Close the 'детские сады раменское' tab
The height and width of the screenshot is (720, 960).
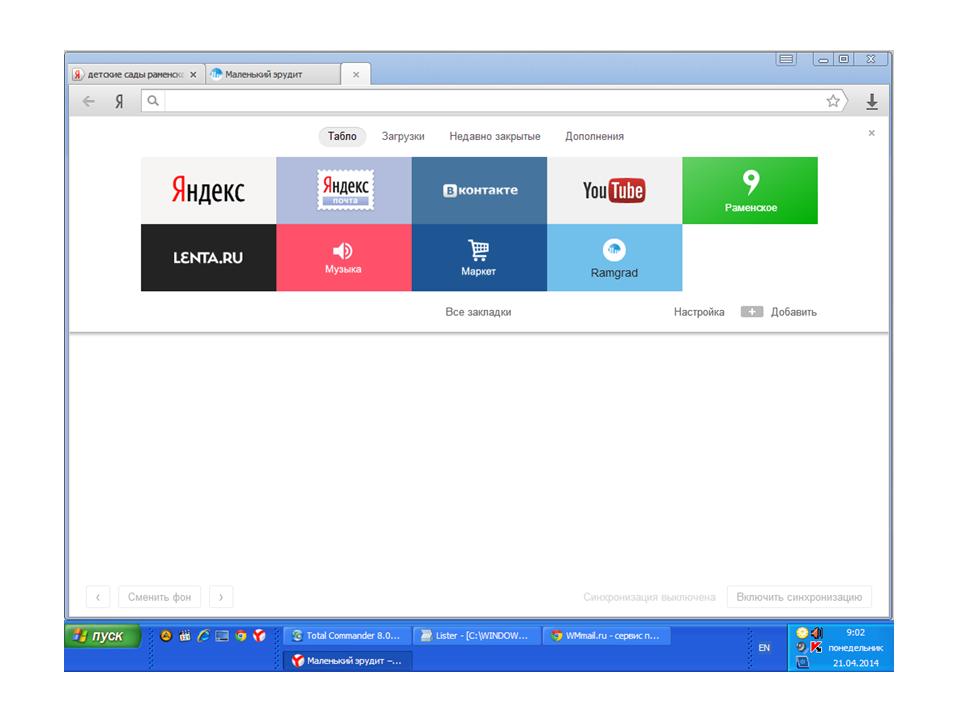(x=193, y=75)
